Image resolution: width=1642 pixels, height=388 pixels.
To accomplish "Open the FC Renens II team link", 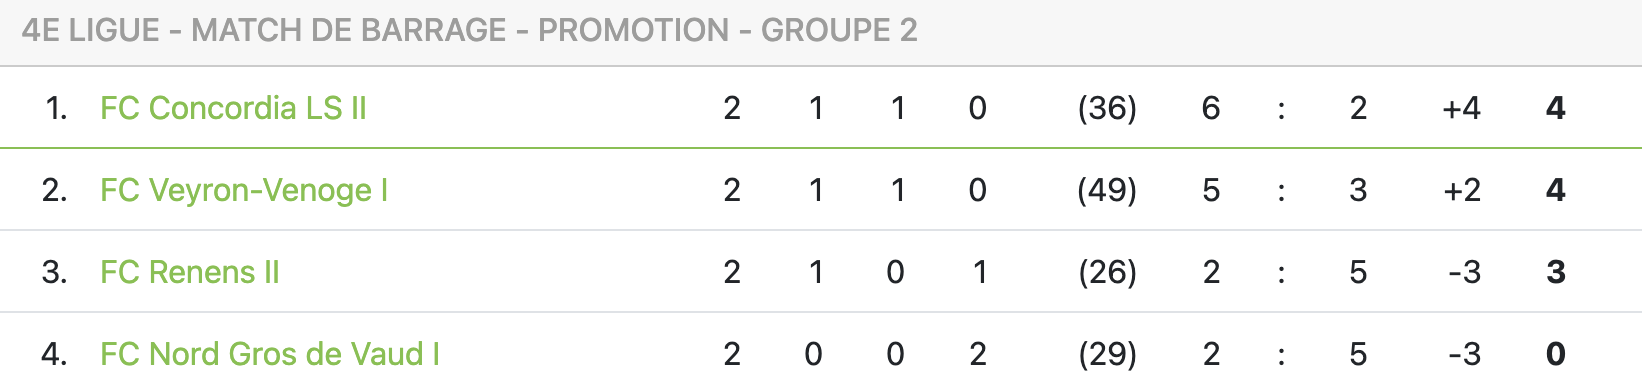I will (x=190, y=272).
